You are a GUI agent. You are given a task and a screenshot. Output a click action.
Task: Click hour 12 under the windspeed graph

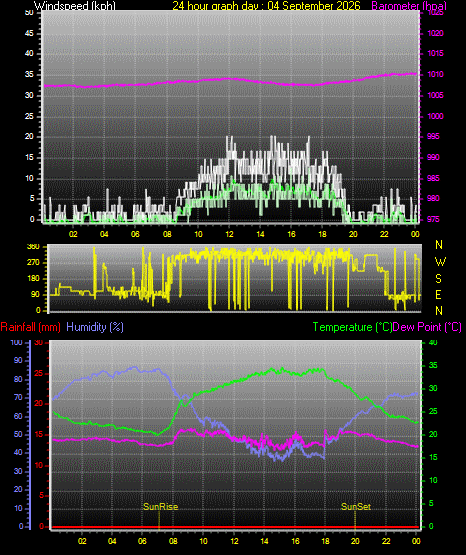(229, 234)
